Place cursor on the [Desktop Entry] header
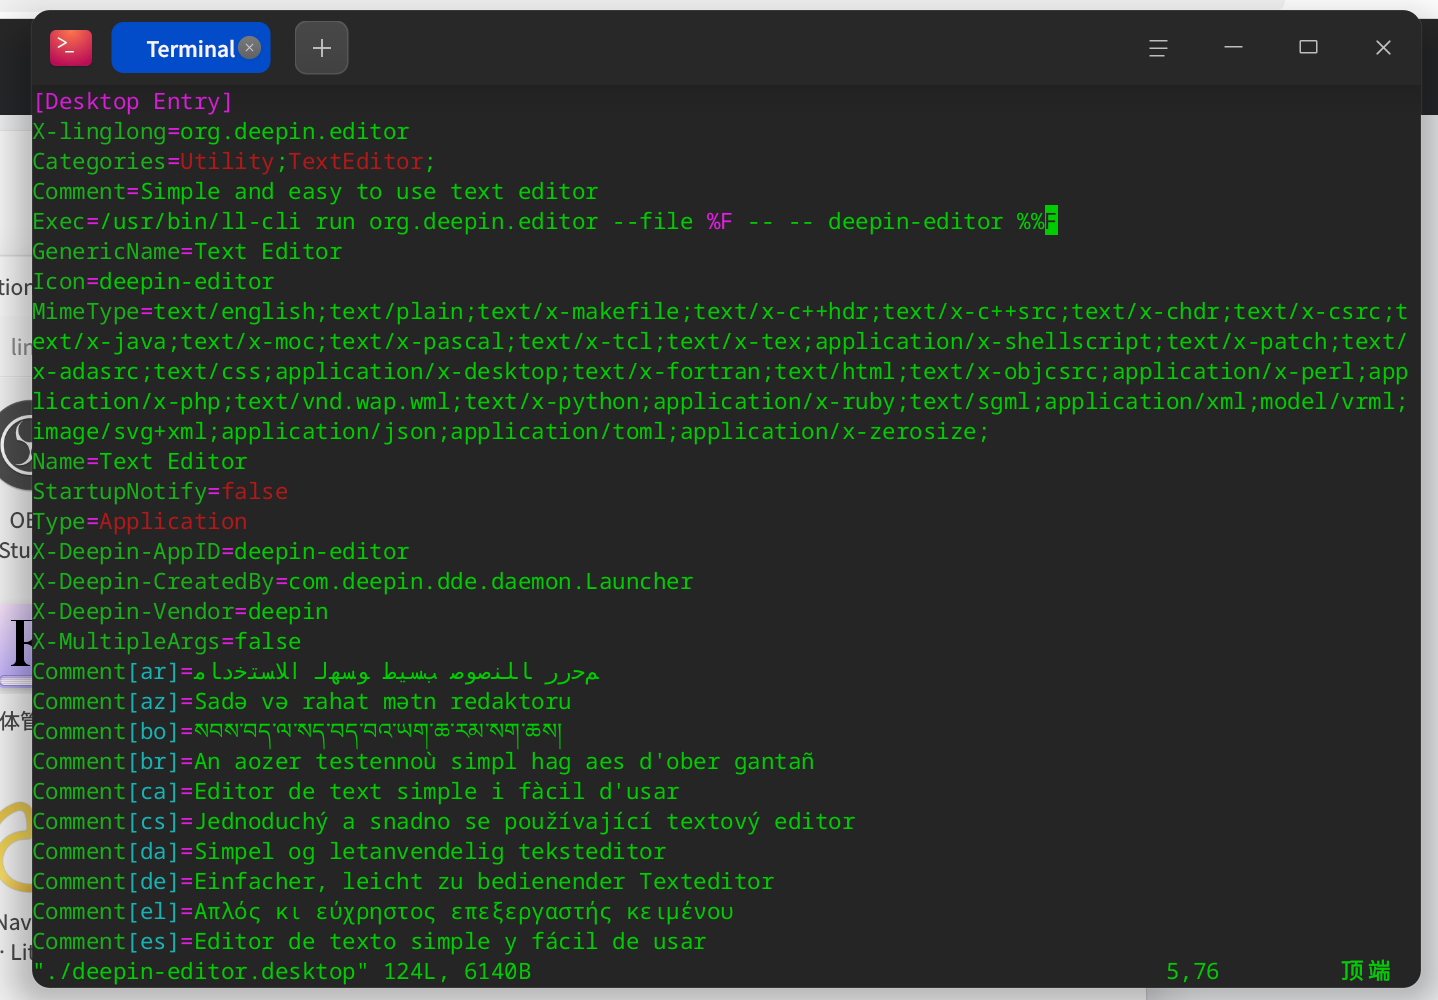 (x=133, y=102)
